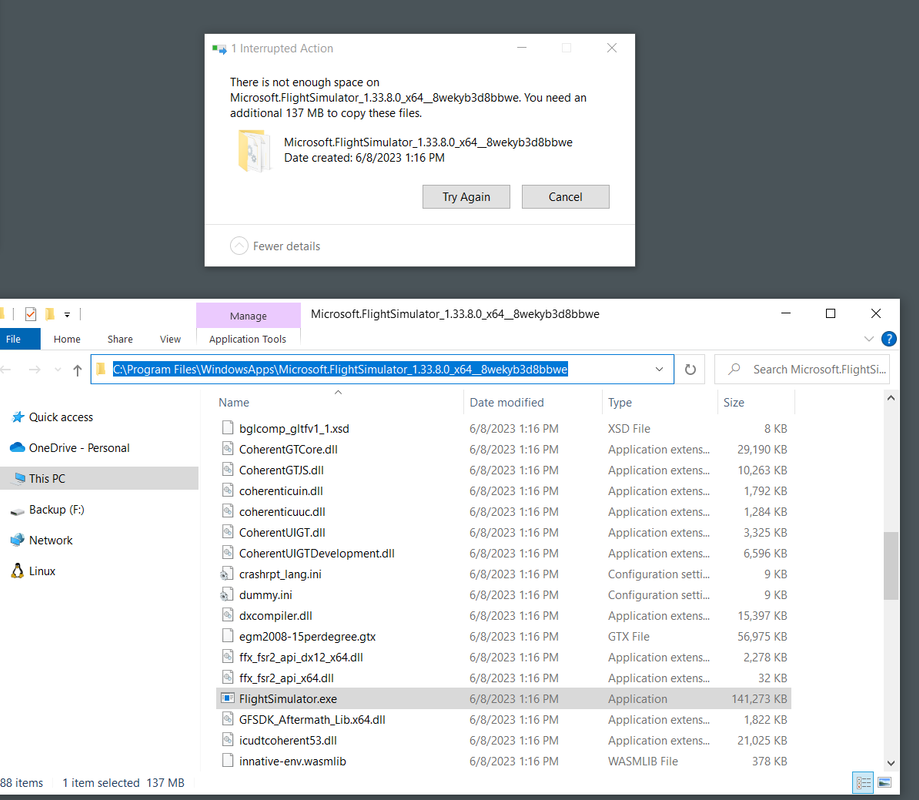Click the dummy.ini file icon

[x=227, y=594]
